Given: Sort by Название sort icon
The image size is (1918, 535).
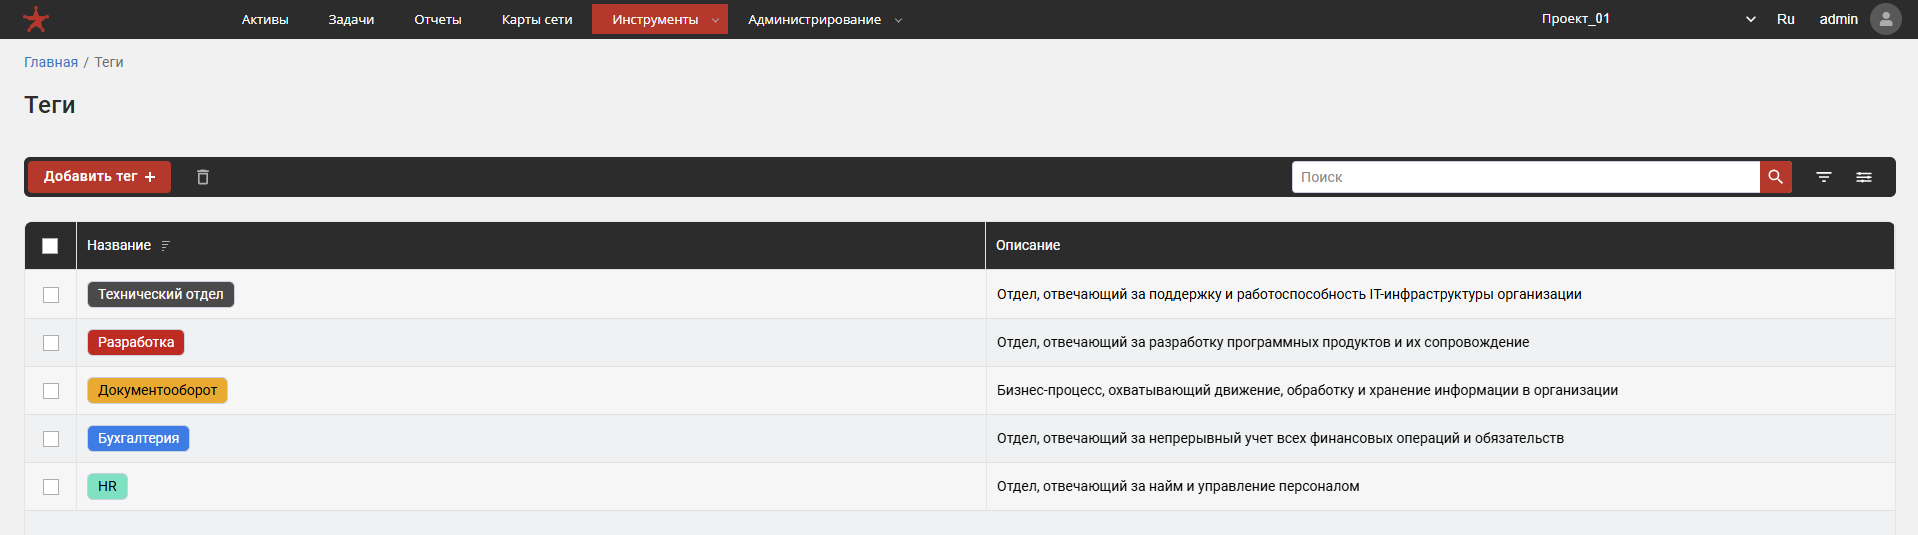Looking at the screenshot, I should [166, 246].
